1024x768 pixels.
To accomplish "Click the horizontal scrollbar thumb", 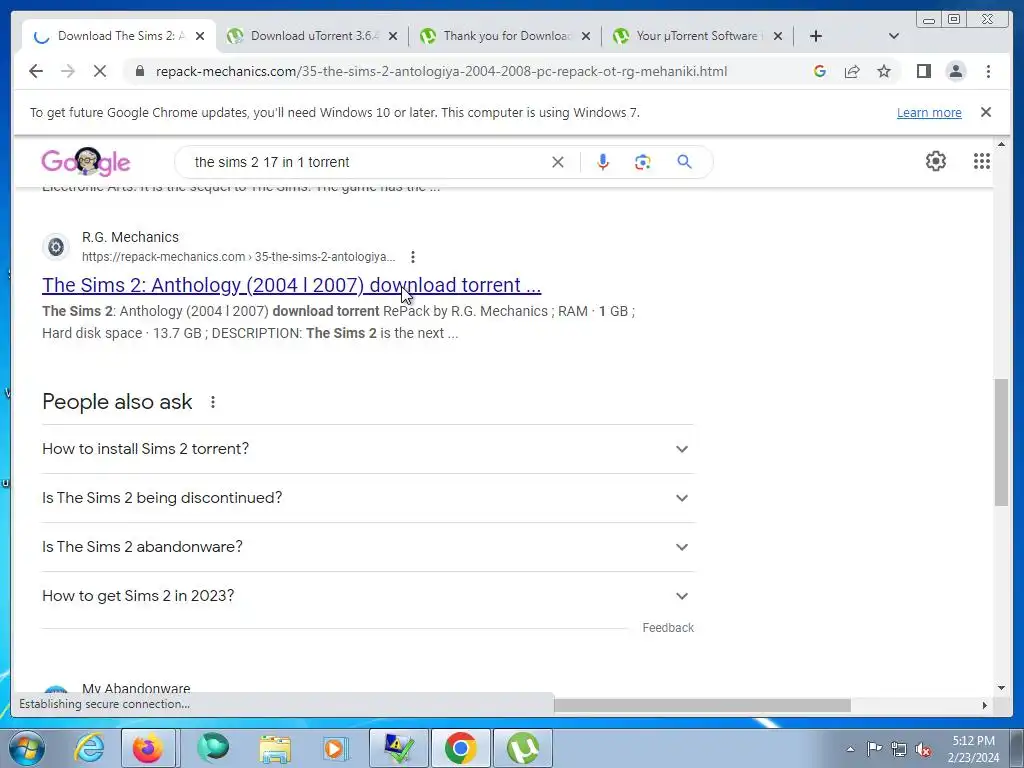I will (x=702, y=705).
